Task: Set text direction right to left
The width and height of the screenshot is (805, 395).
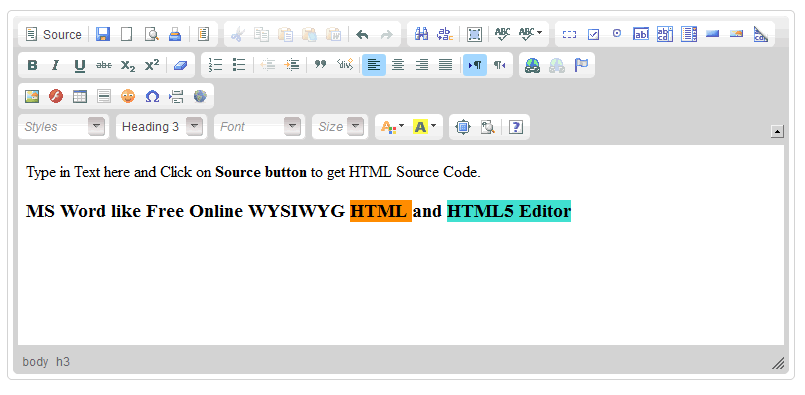Action: click(x=499, y=65)
